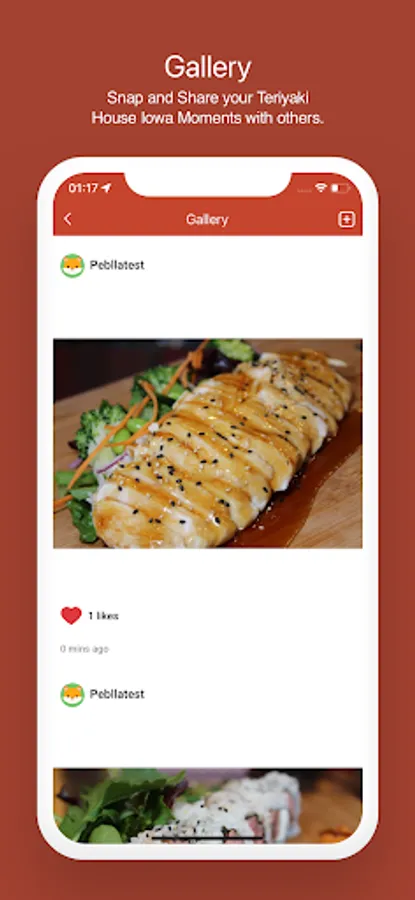The image size is (415, 900).
Task: Tap the home indicator bar at bottom
Action: point(208,838)
